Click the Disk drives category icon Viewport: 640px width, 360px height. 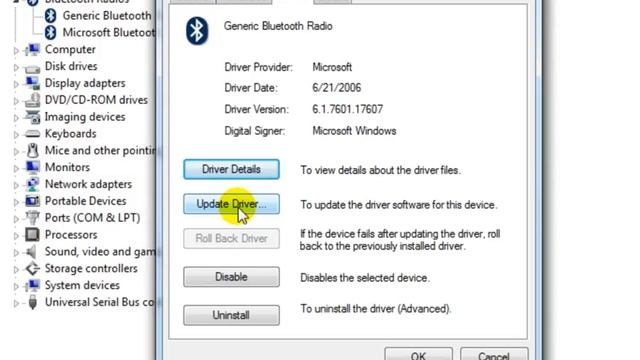point(33,67)
